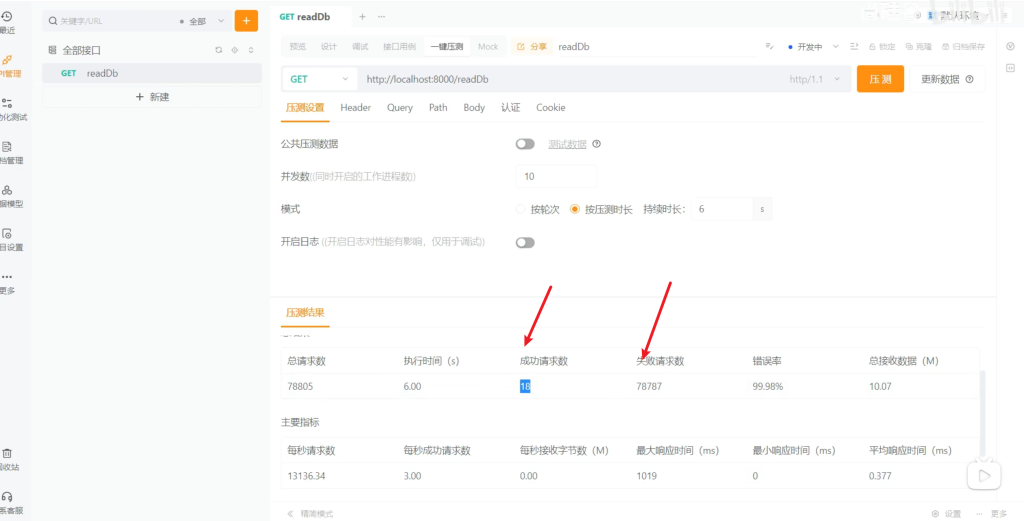Click the refresh icon beside 全部接口

point(218,50)
